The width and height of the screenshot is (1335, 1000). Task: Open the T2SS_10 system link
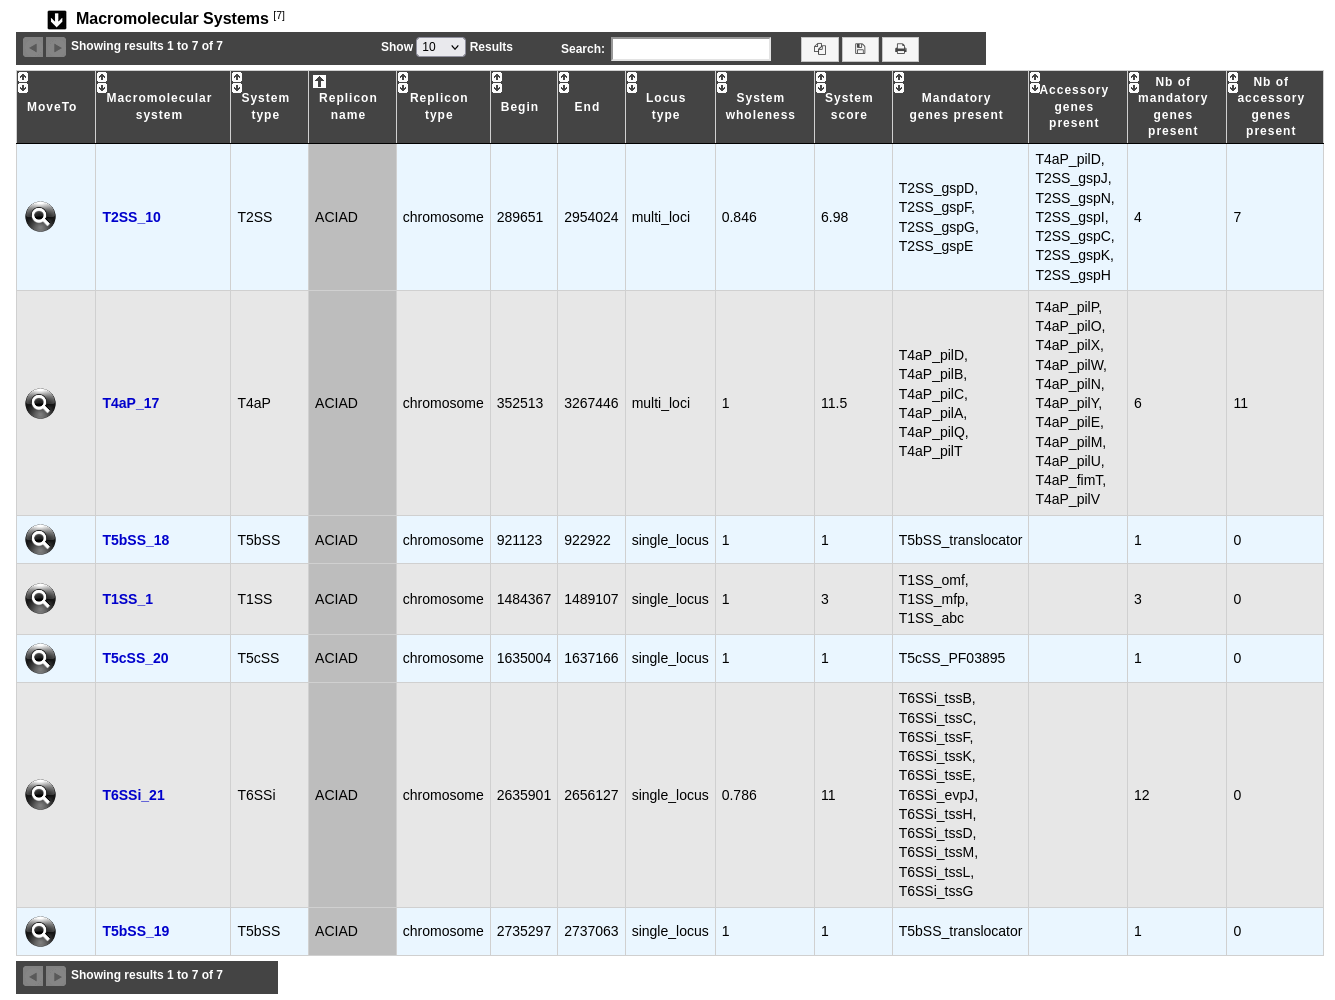[x=131, y=217]
